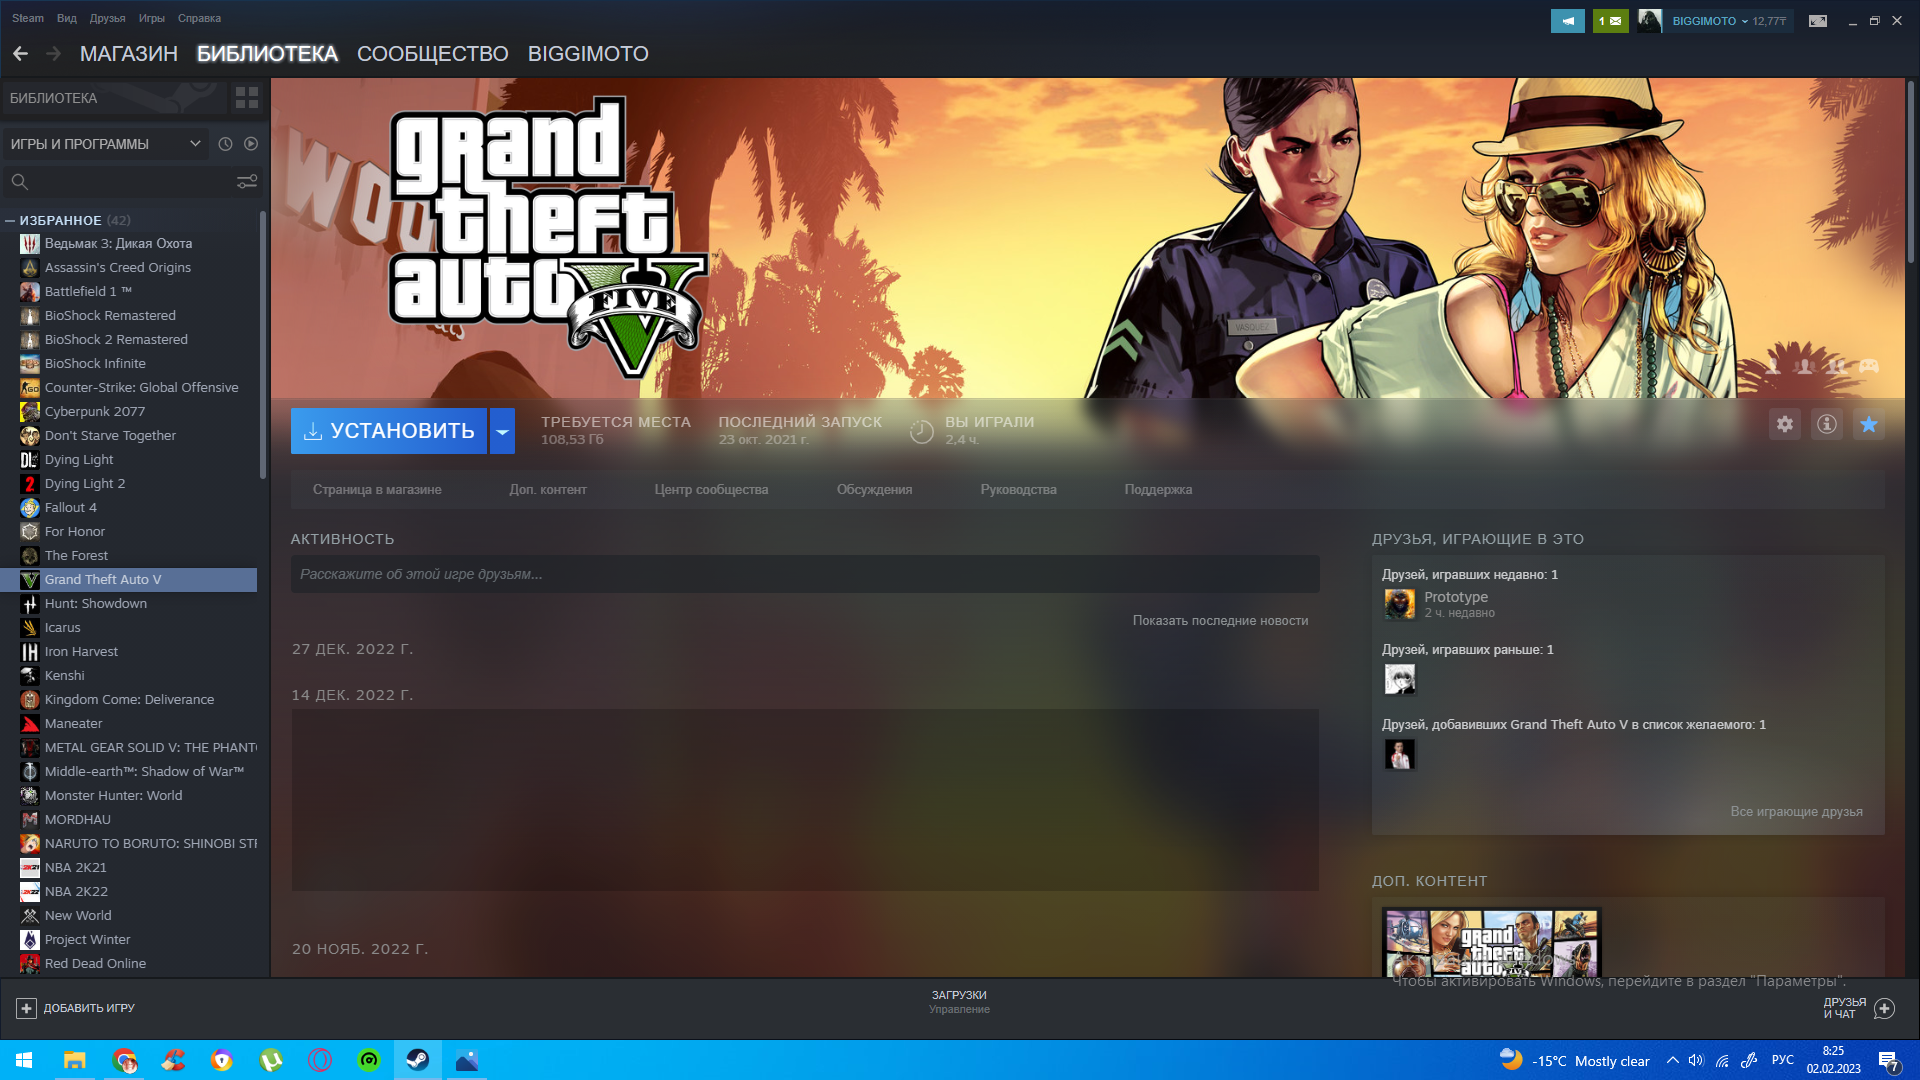Toggle Grand Theft Auto V favorite star
This screenshot has height=1080, width=1920.
pos(1868,424)
